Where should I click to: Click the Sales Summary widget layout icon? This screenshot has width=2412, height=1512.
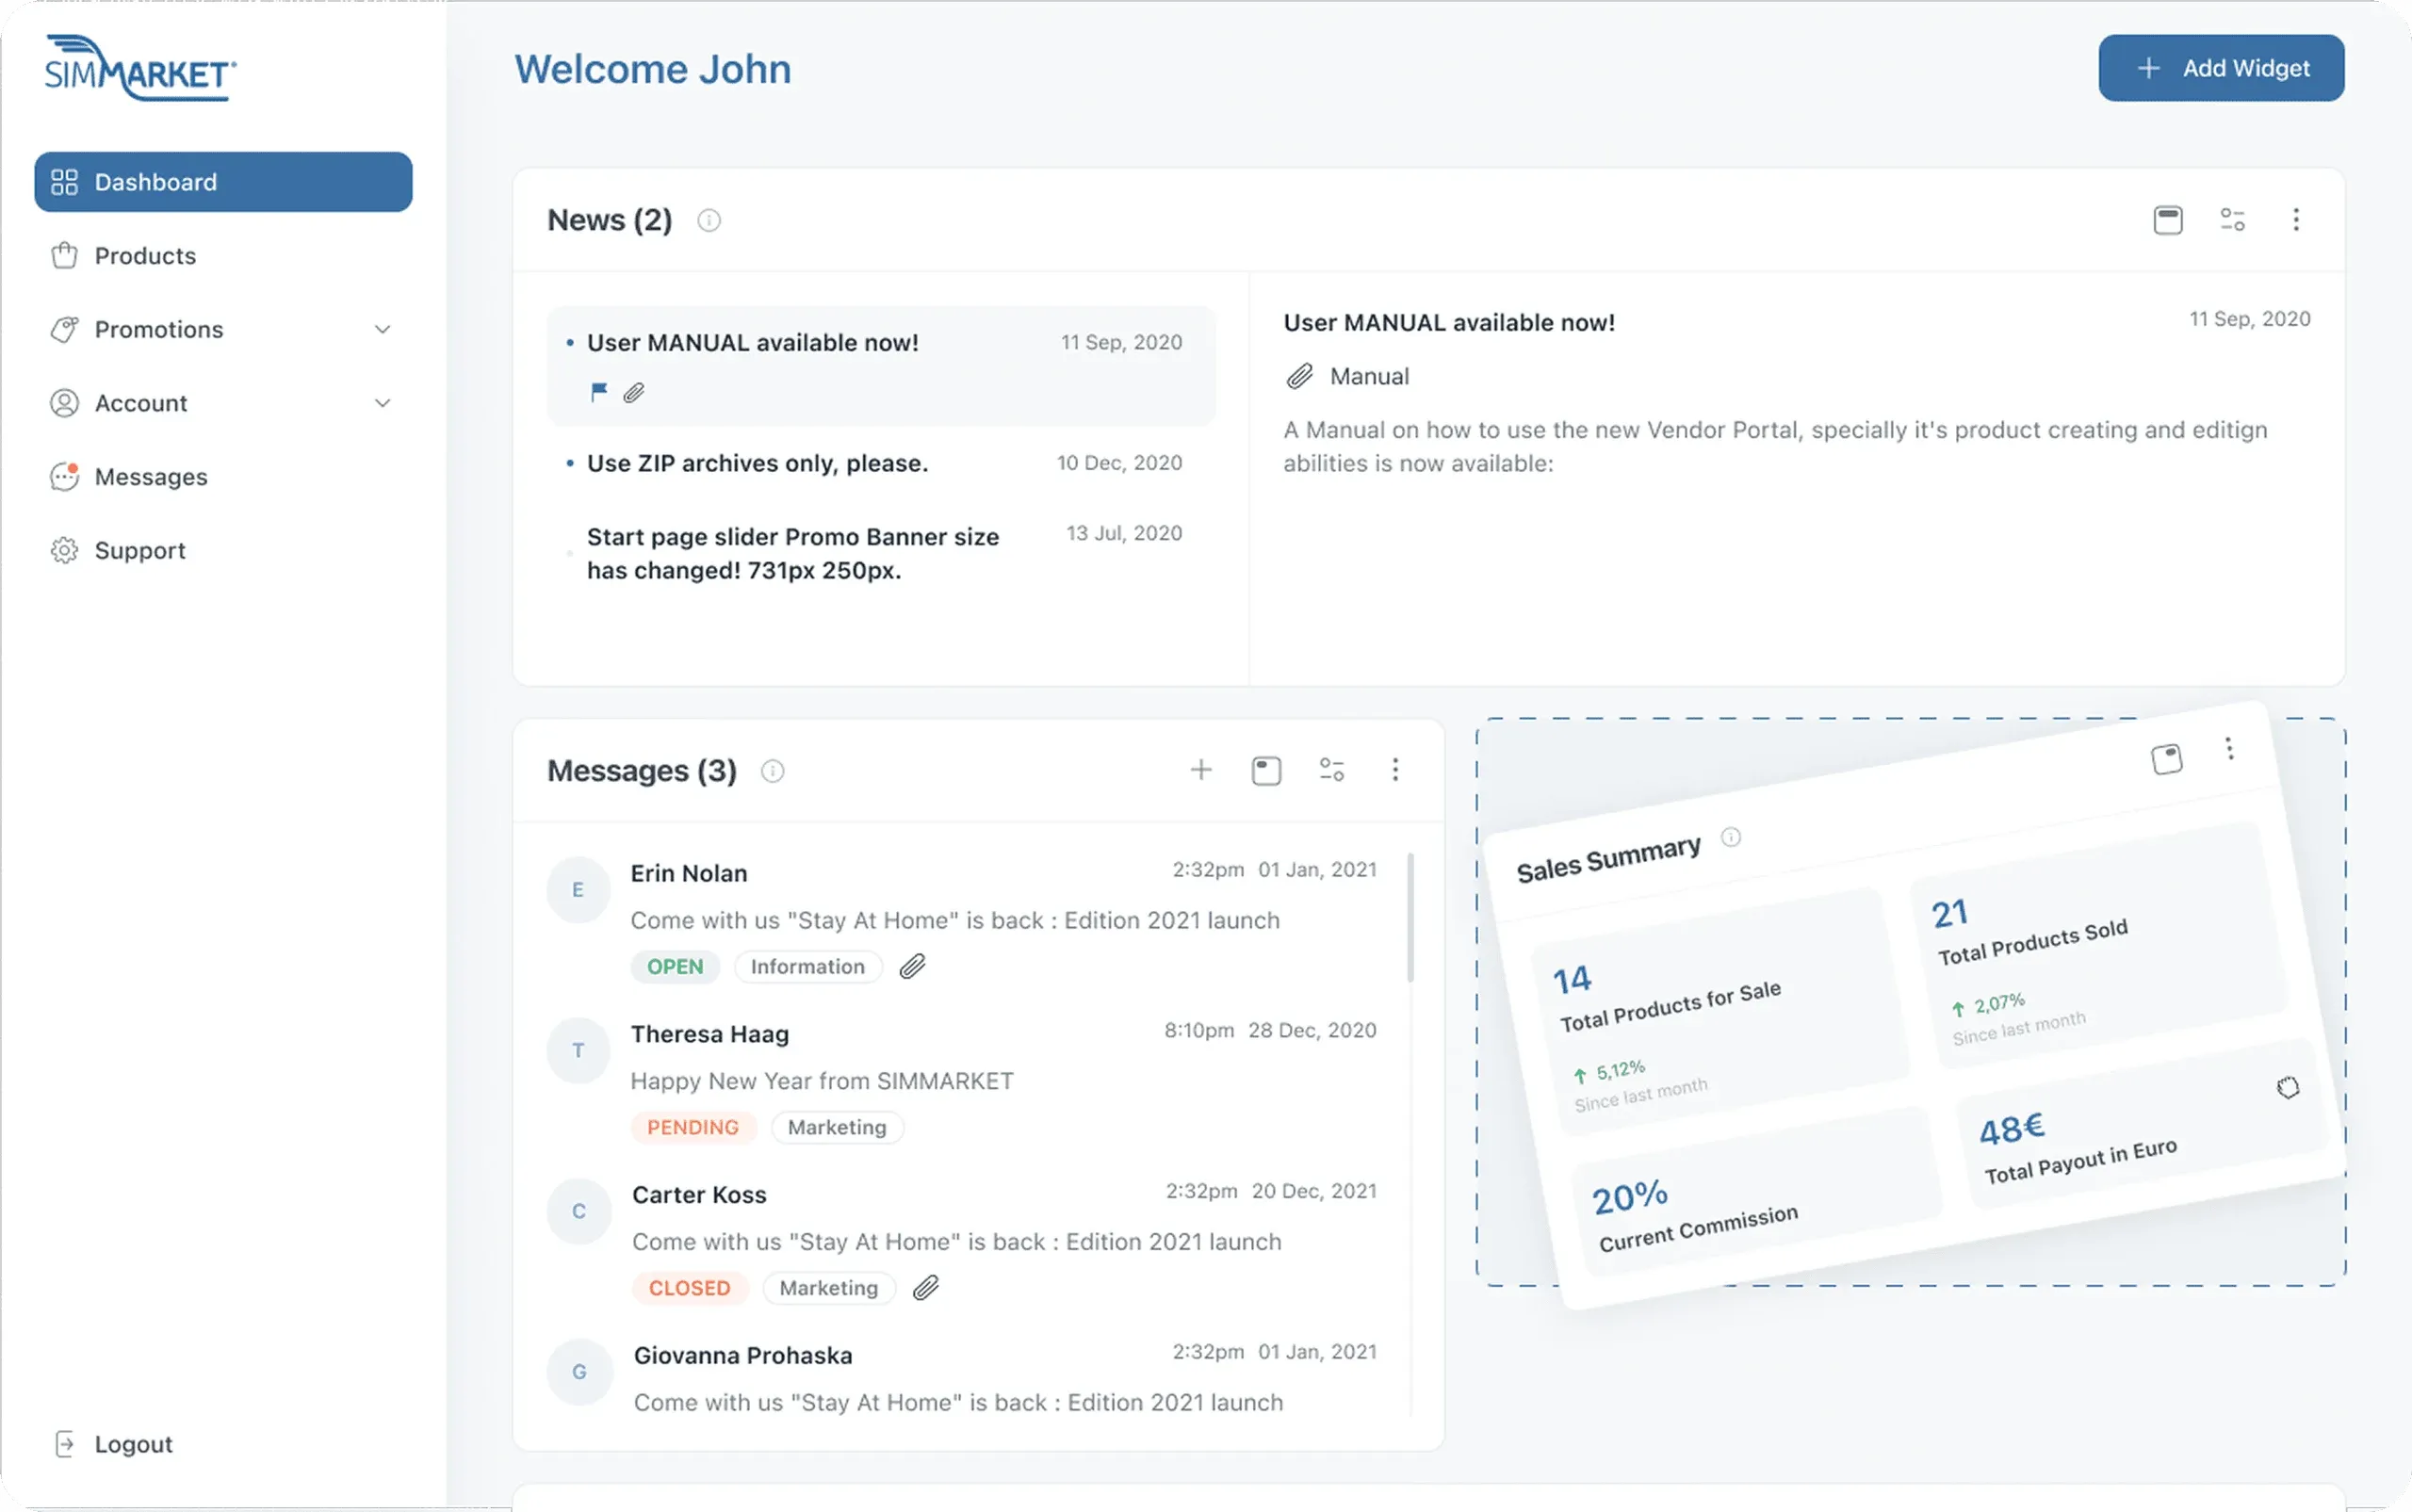tap(2167, 759)
